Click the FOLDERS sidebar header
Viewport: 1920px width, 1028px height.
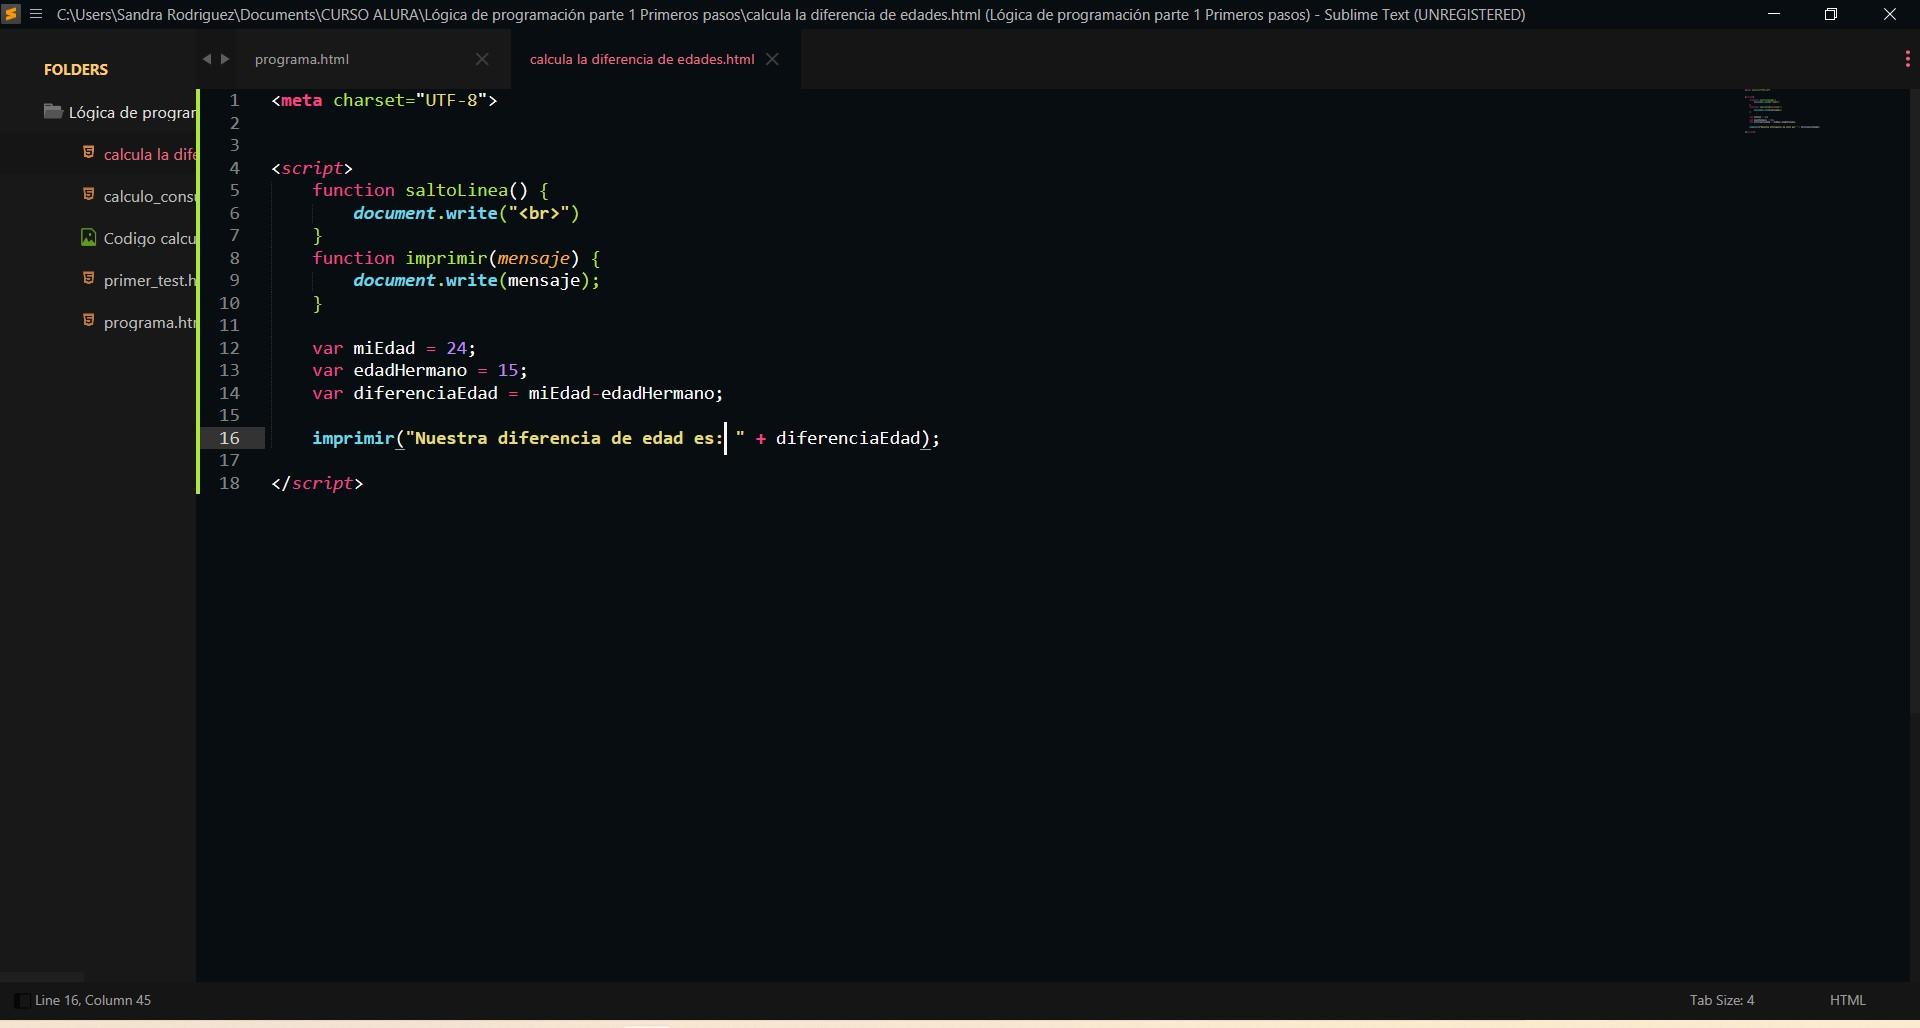coord(76,69)
